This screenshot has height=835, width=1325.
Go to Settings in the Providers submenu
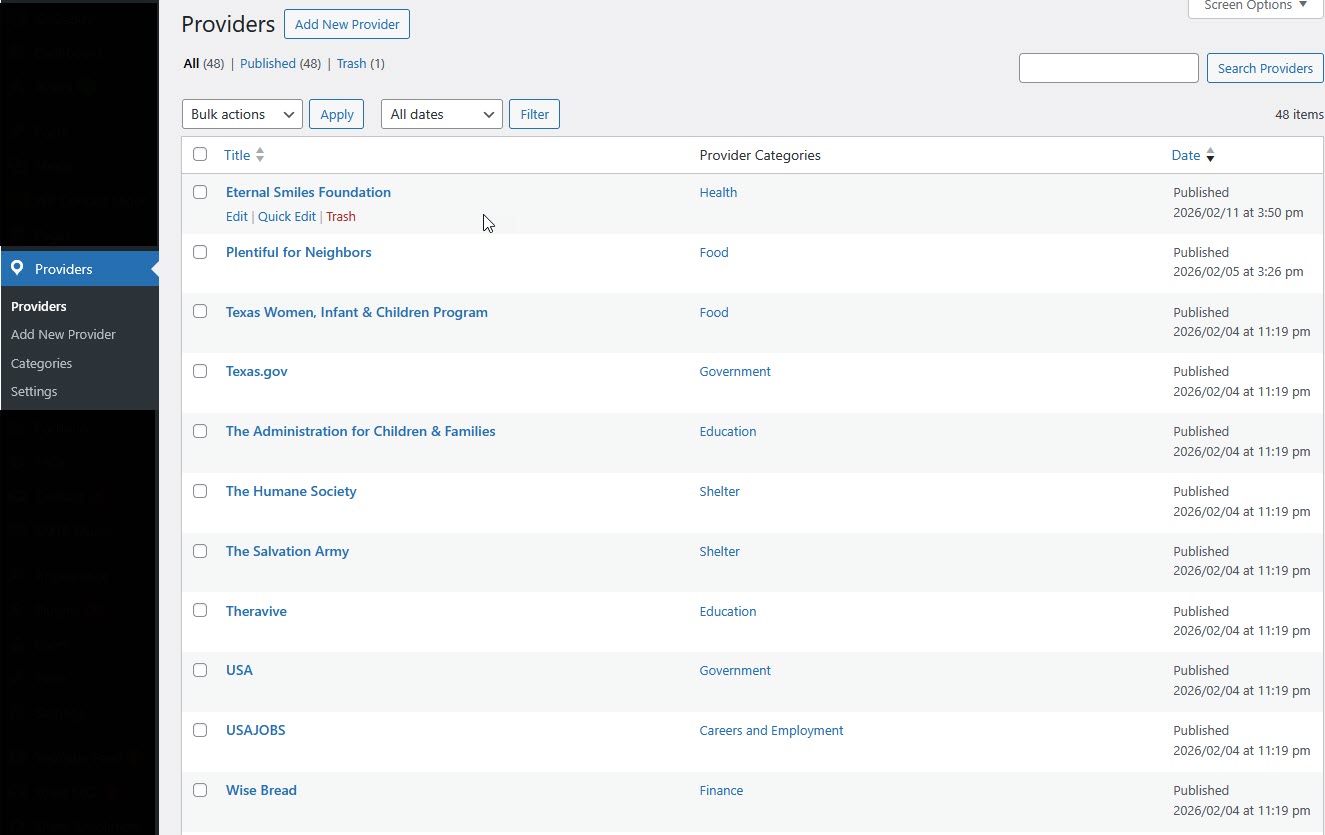pos(34,391)
